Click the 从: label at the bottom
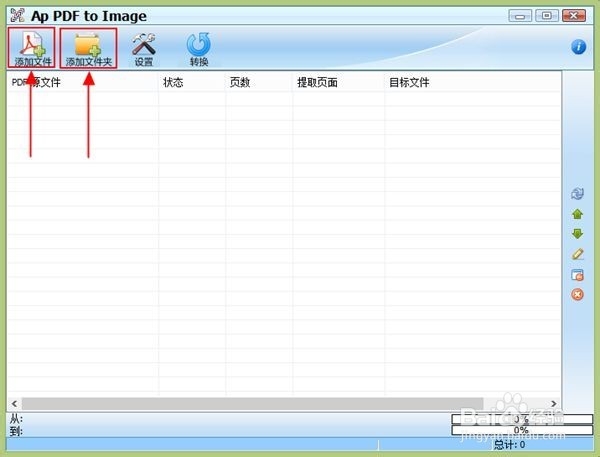 [x=16, y=419]
